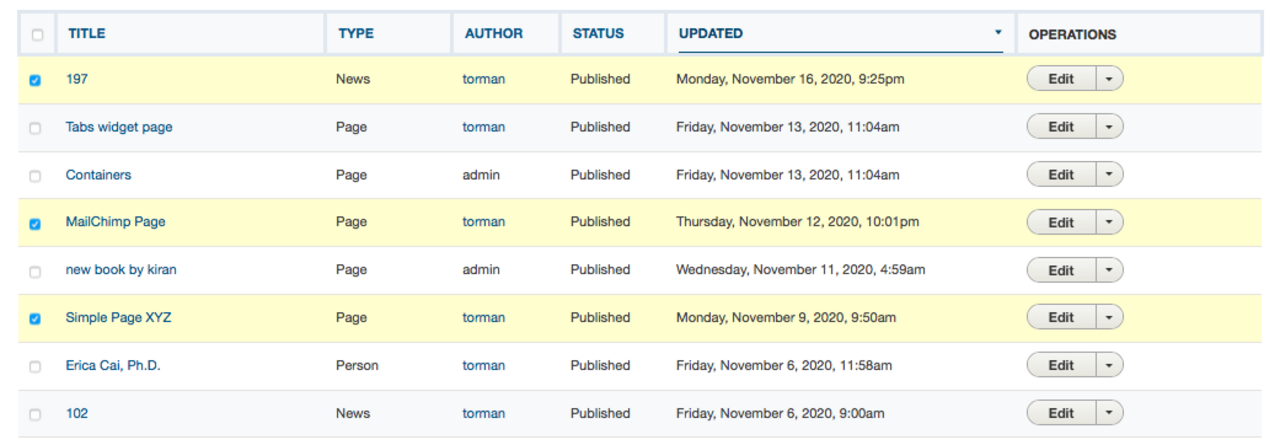This screenshot has width=1280, height=445.
Task: Open dropdown arrow beside Containers Edit
Action: (x=1109, y=175)
